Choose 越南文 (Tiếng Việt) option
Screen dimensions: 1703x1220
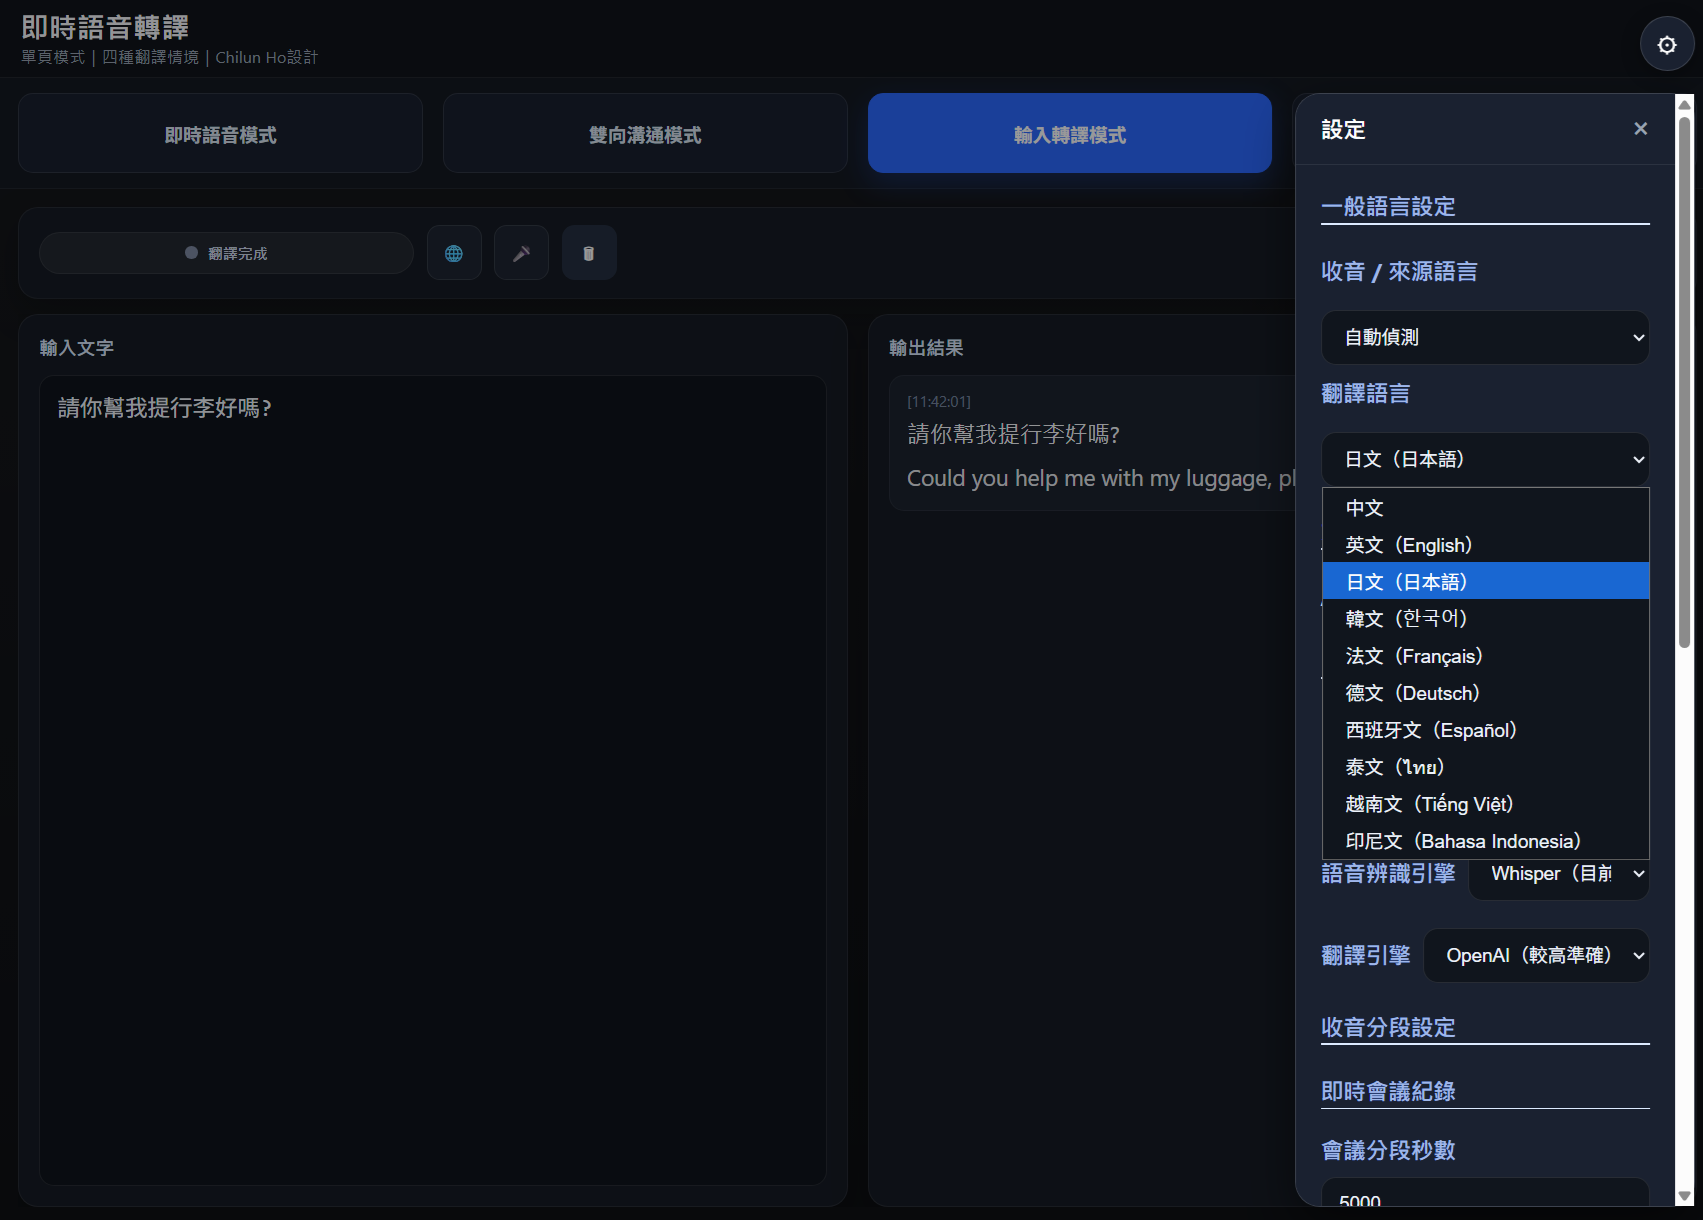[x=1485, y=804]
